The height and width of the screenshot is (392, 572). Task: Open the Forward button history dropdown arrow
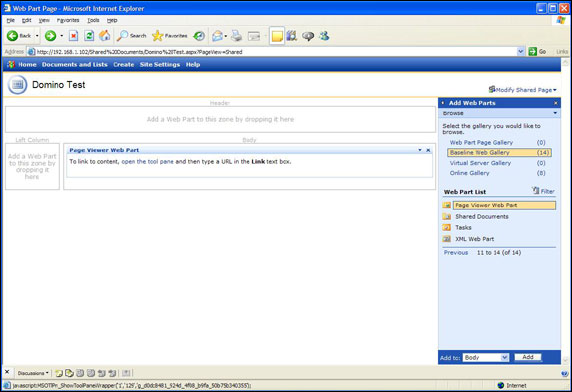(62, 36)
